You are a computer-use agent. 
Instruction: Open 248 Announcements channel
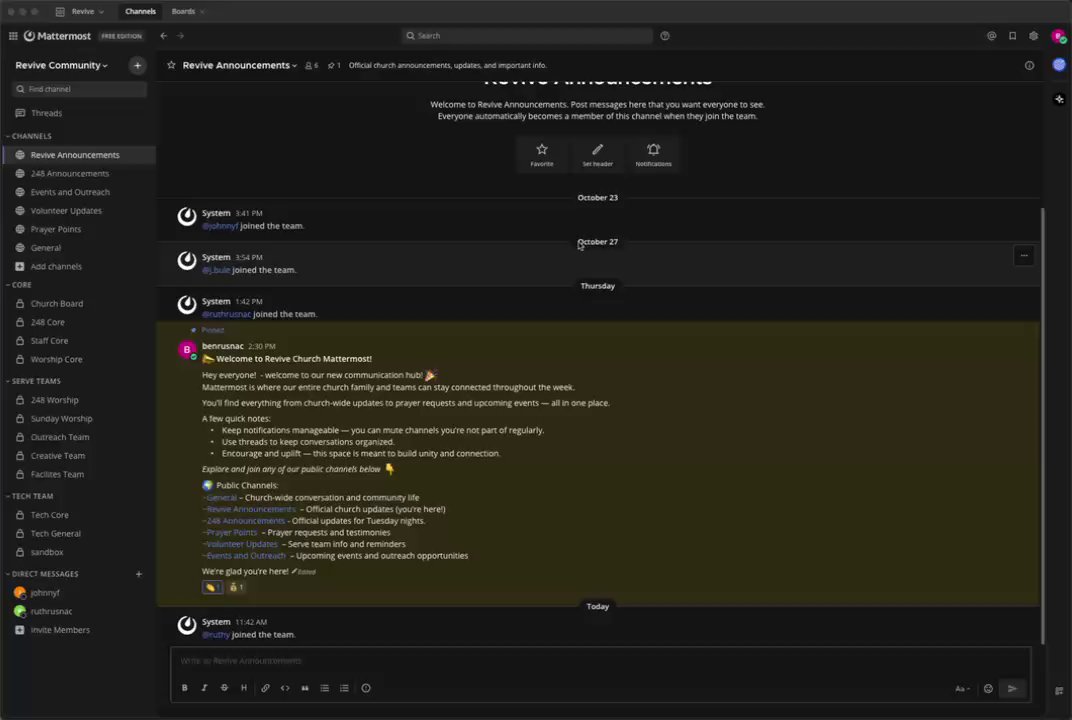pos(79,174)
